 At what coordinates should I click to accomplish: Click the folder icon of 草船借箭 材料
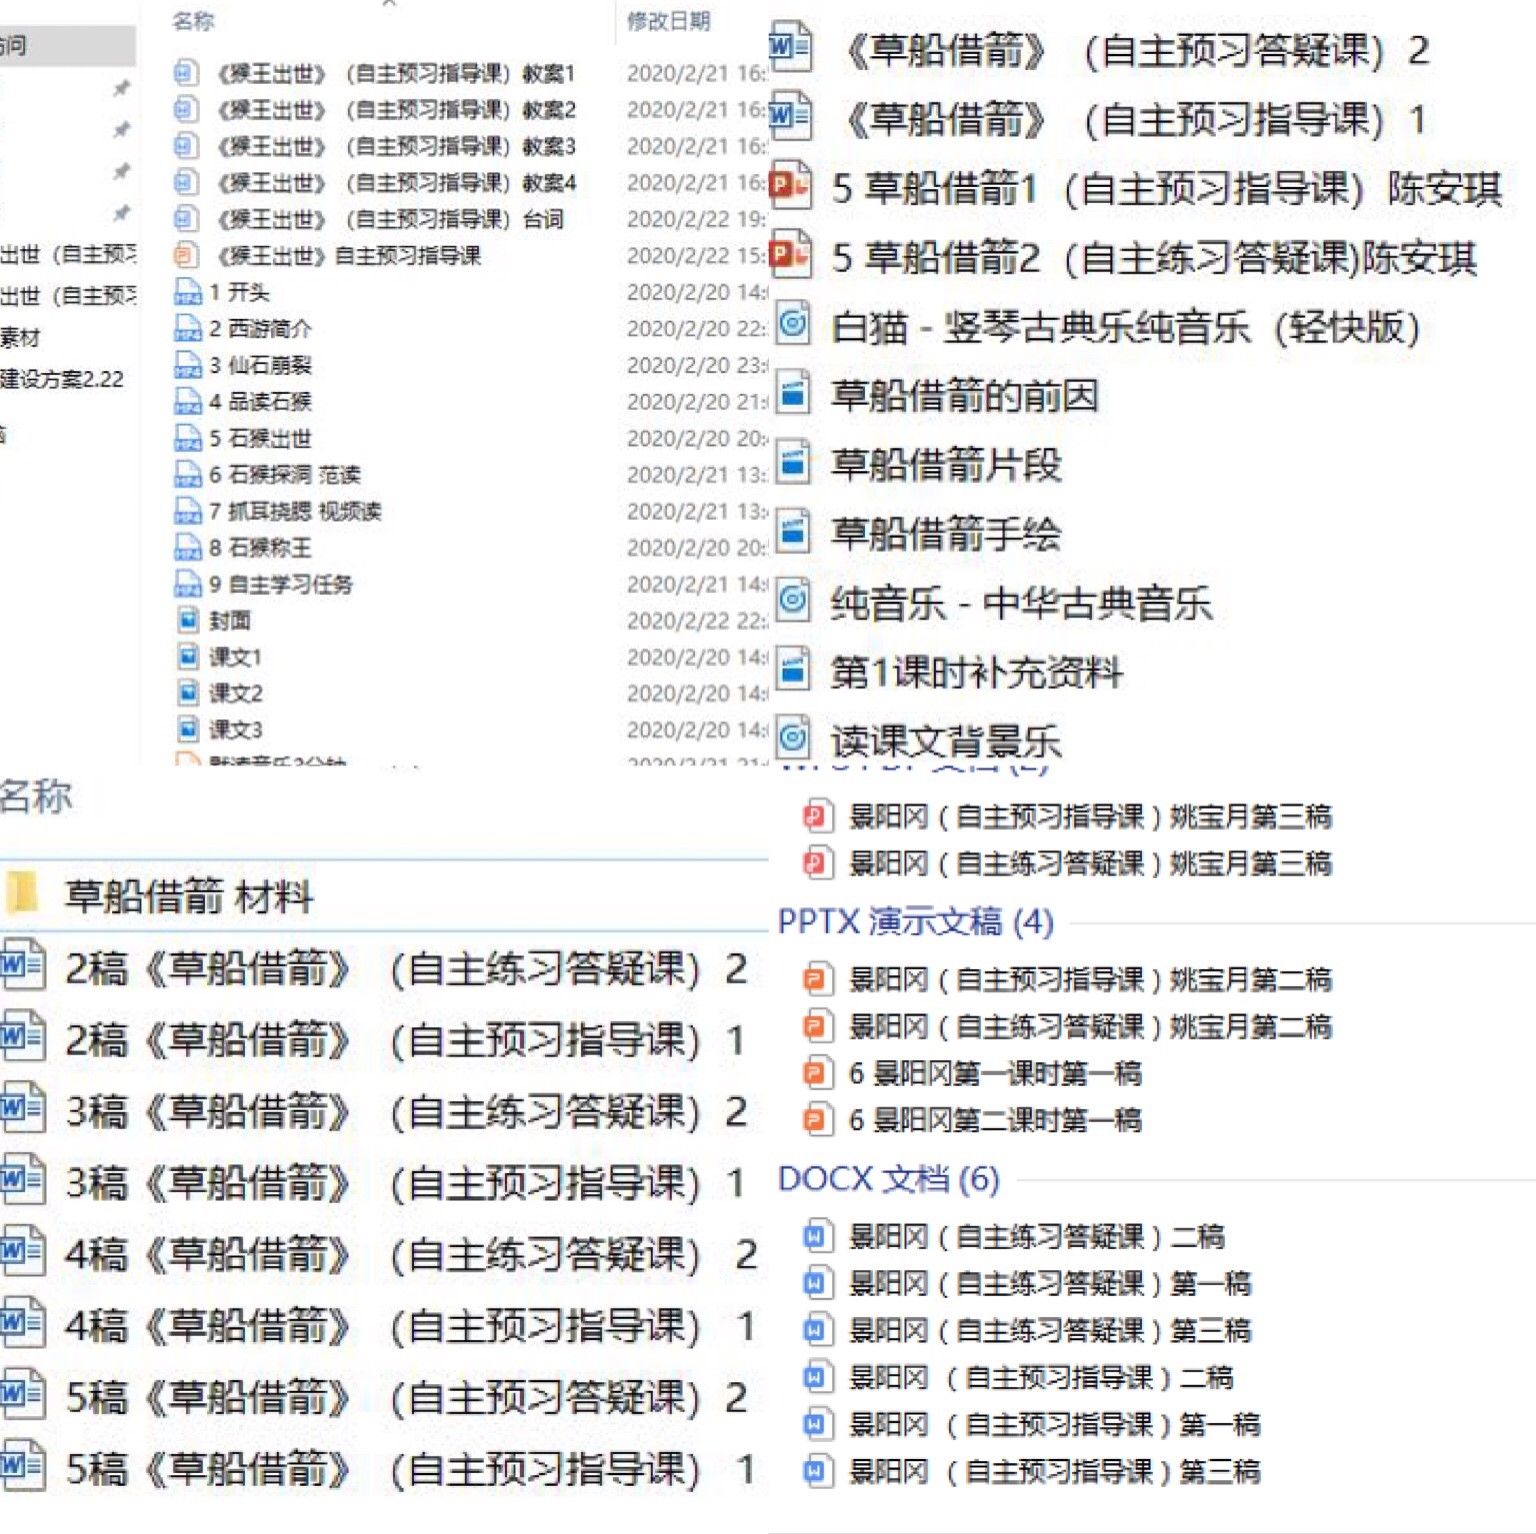click(x=22, y=893)
